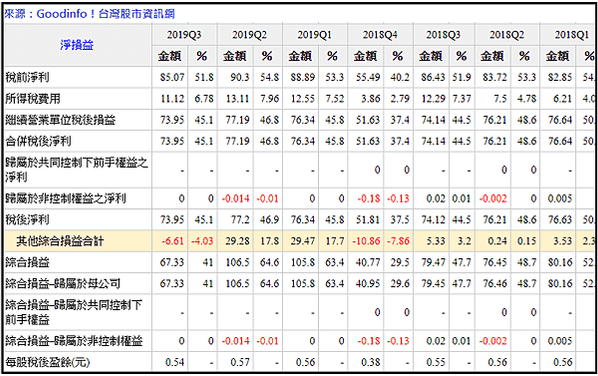
Task: Click the 51.81 net profit value
Action: pos(368,220)
